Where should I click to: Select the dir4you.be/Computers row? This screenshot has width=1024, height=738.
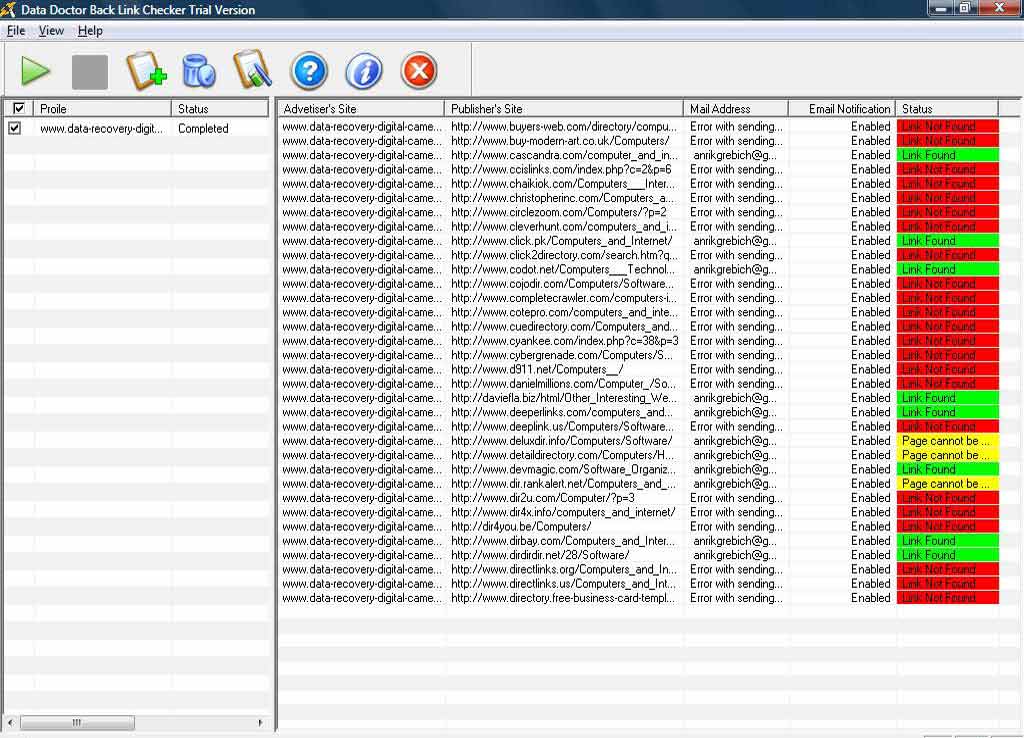click(640, 526)
